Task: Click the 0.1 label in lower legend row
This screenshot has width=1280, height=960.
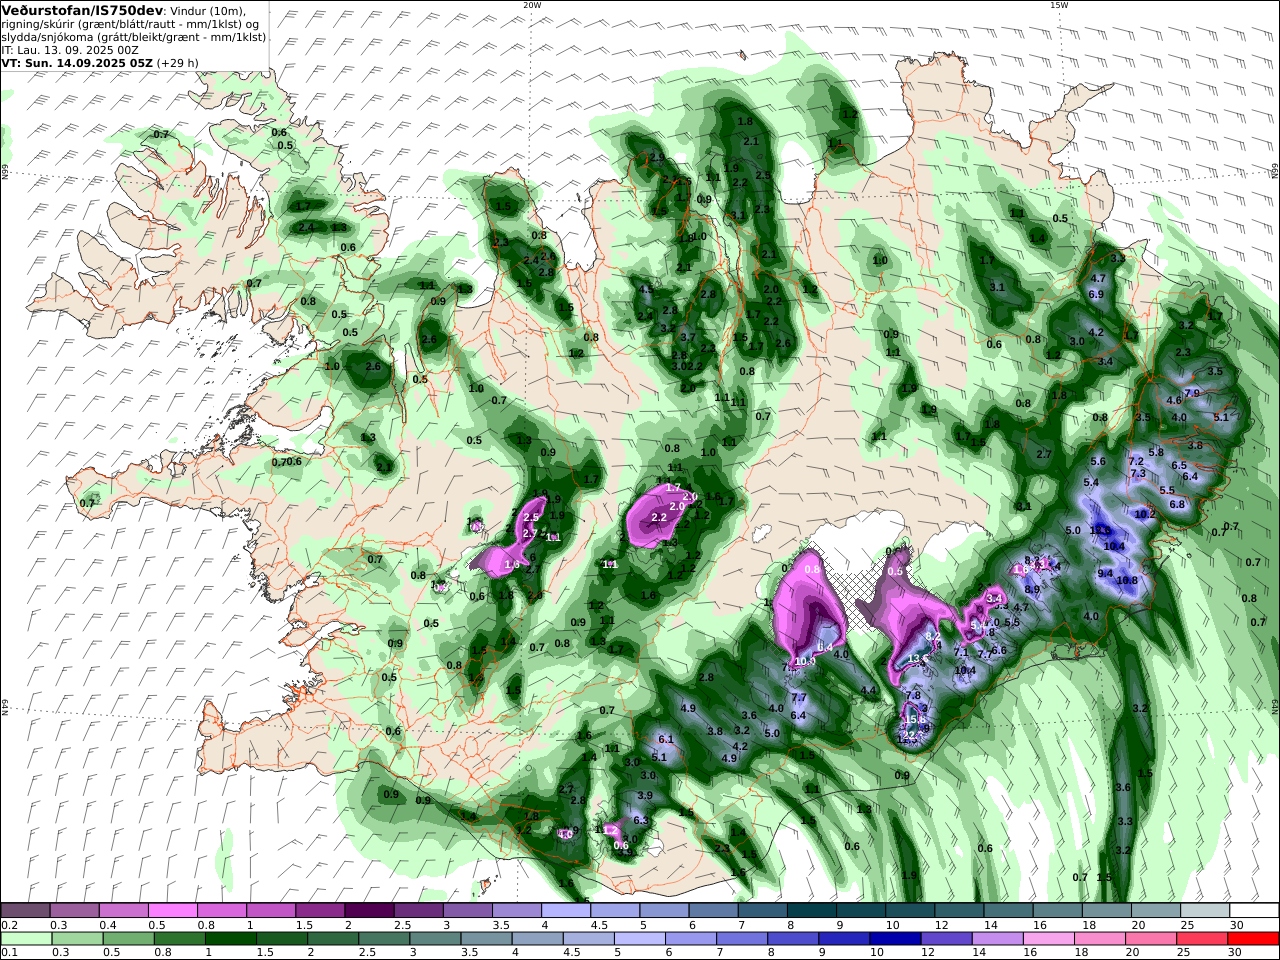Action: (8, 953)
